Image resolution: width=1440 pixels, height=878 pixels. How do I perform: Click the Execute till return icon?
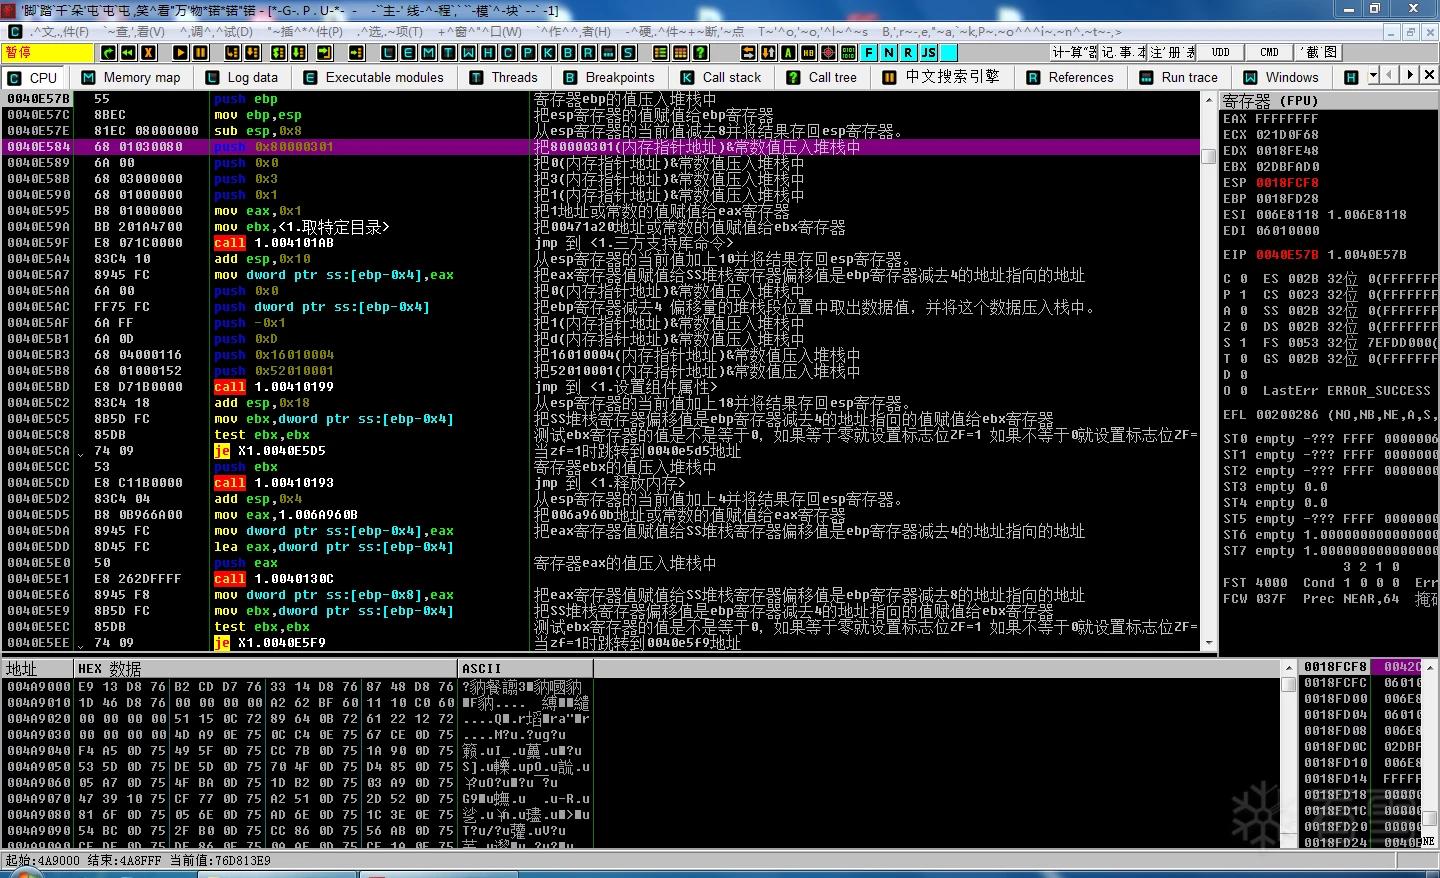pos(325,52)
